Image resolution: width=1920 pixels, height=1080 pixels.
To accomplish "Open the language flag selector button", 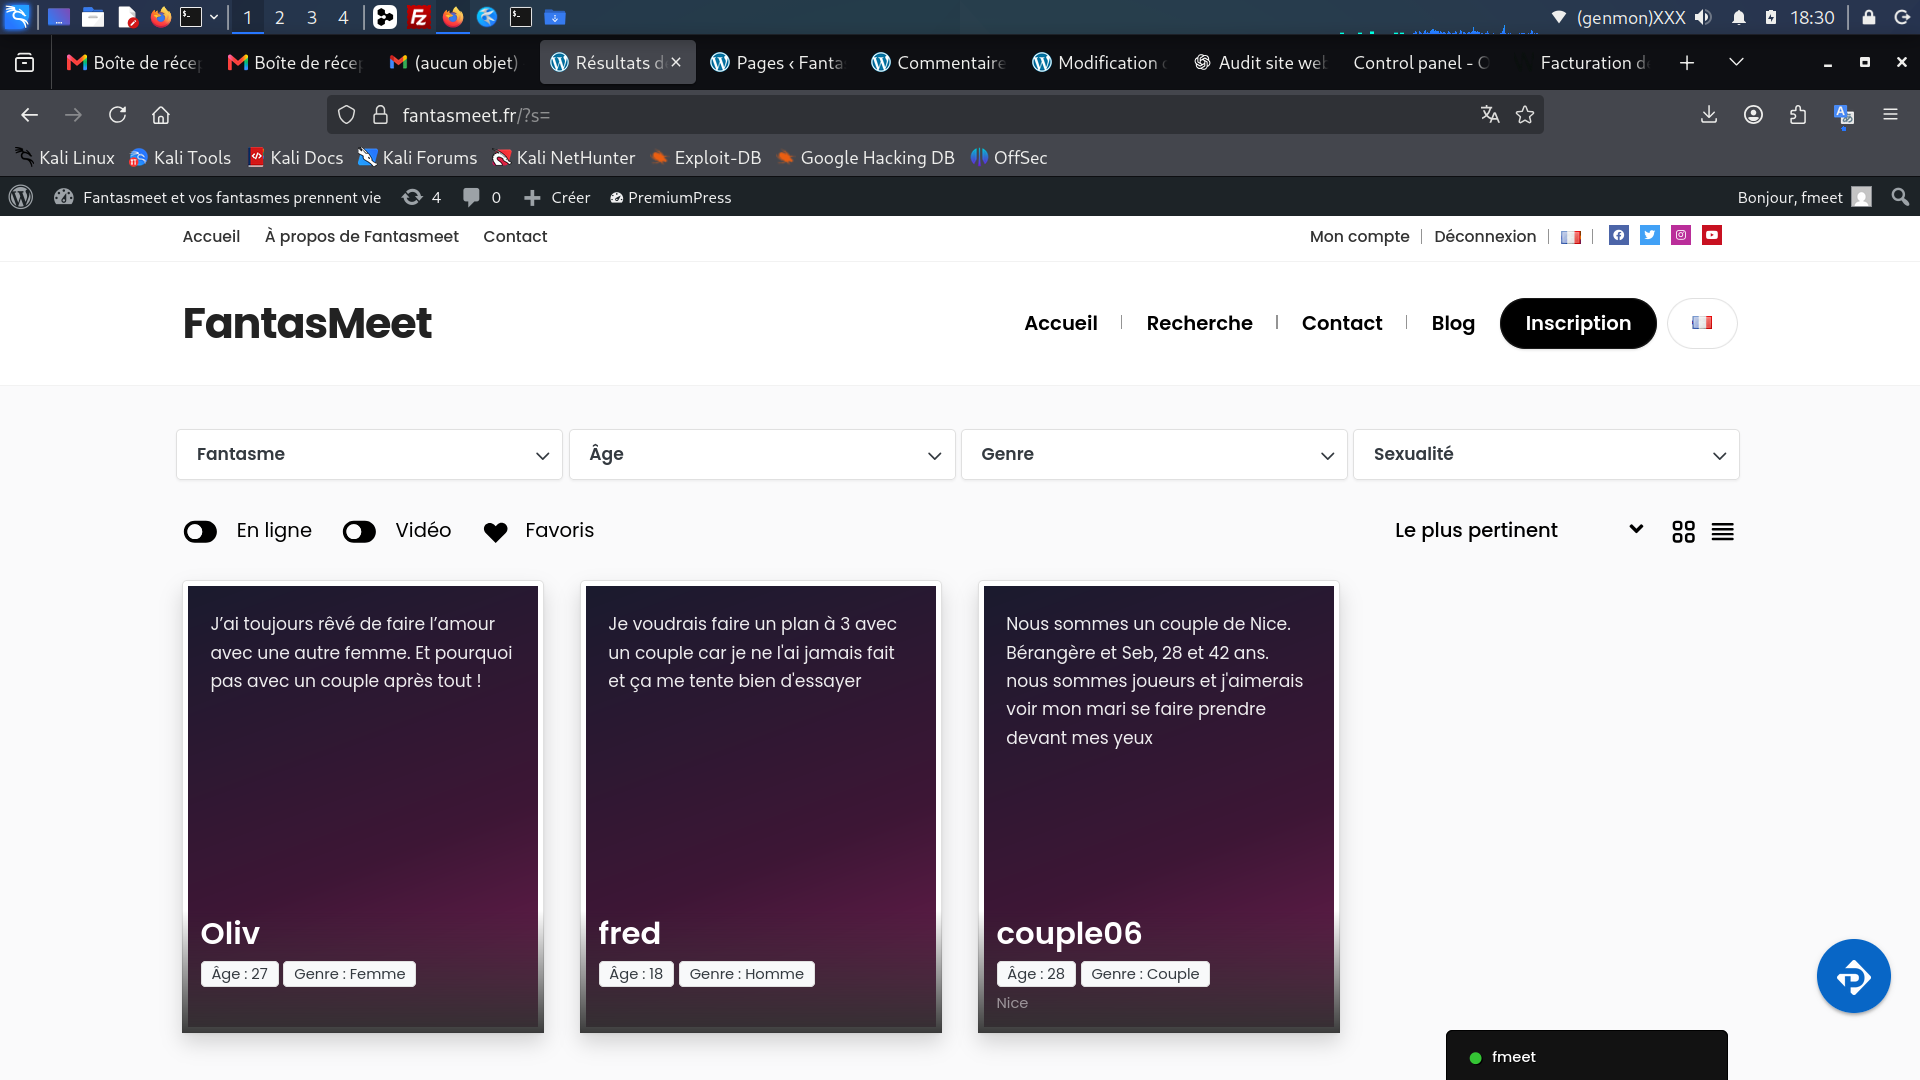I will coord(1702,323).
